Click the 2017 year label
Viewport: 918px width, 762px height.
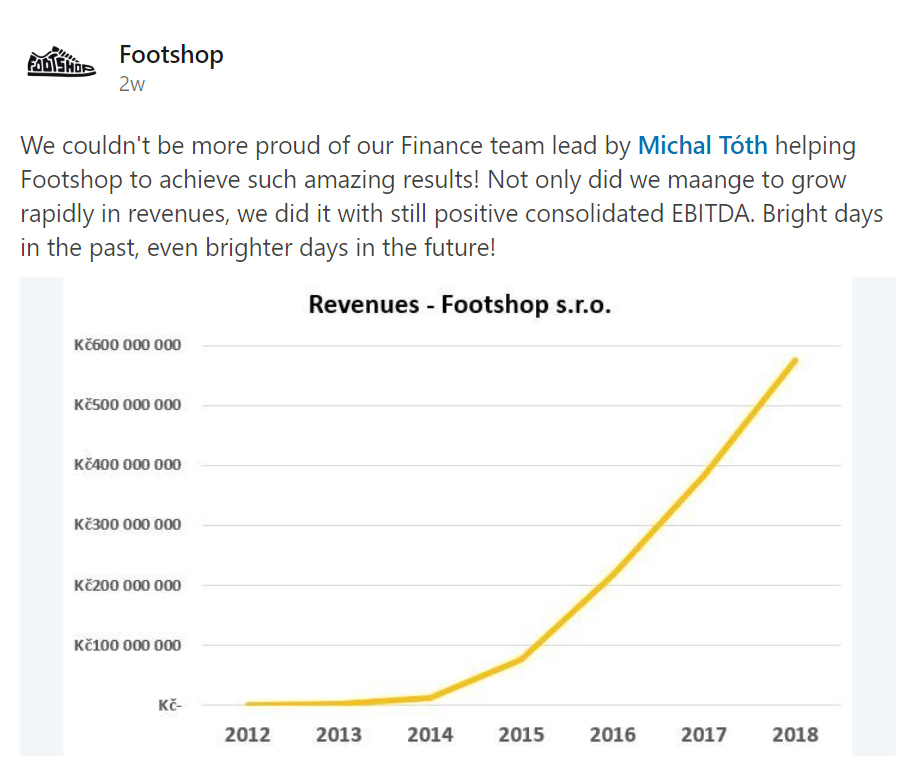click(704, 735)
